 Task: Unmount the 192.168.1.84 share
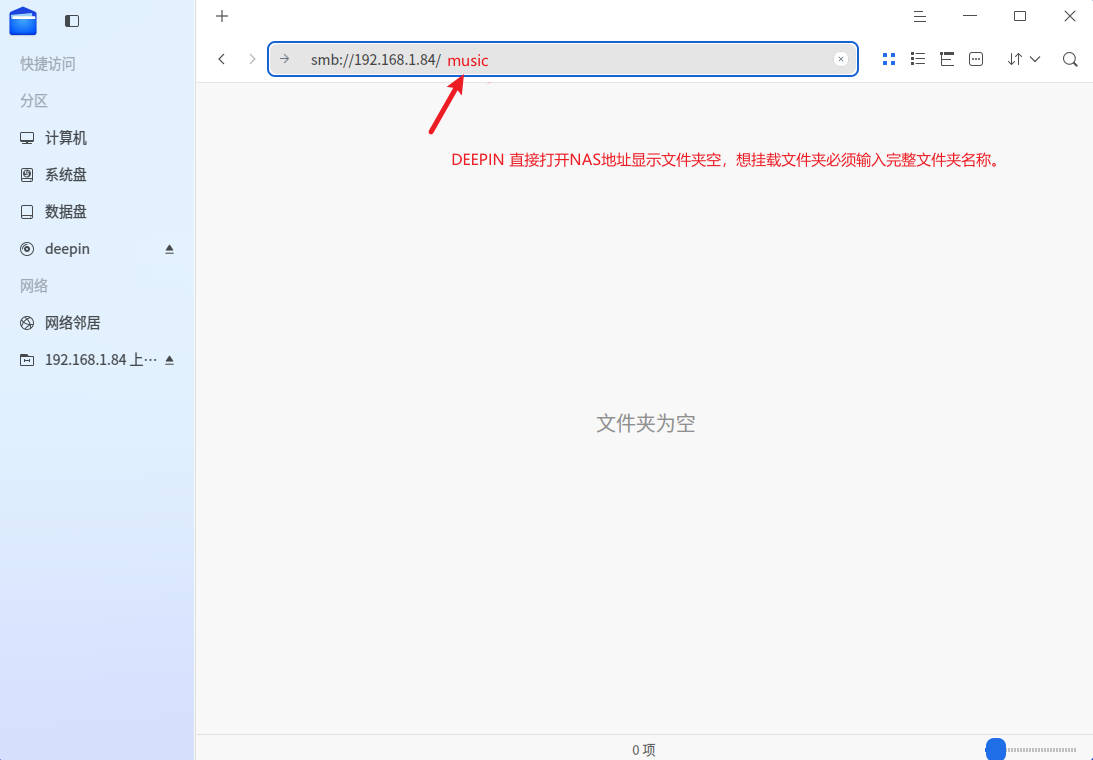[169, 360]
